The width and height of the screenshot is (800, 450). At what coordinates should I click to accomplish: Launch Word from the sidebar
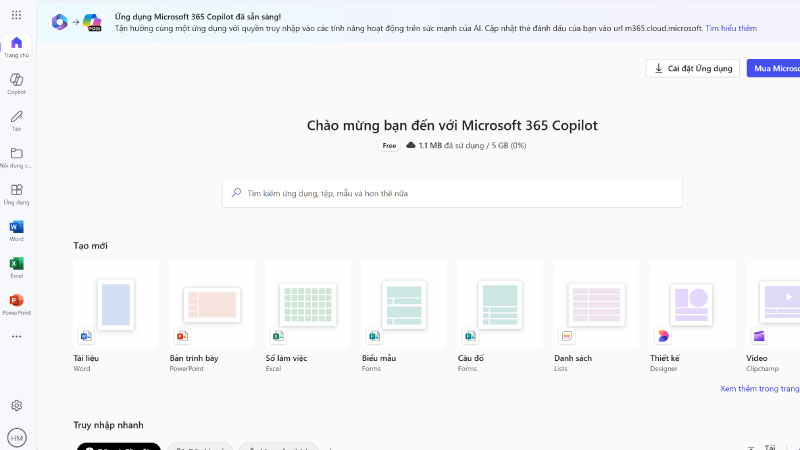(x=16, y=229)
